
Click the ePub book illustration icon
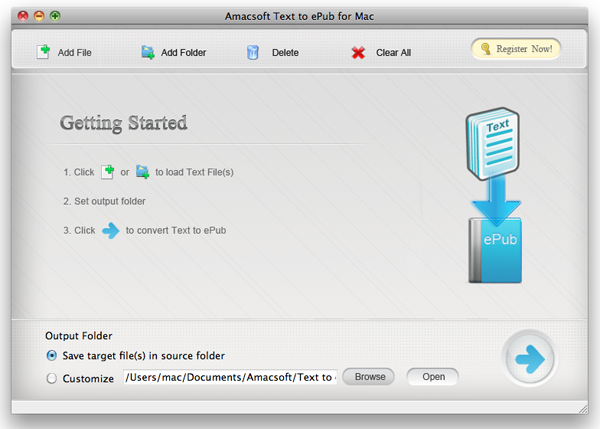[x=495, y=251]
